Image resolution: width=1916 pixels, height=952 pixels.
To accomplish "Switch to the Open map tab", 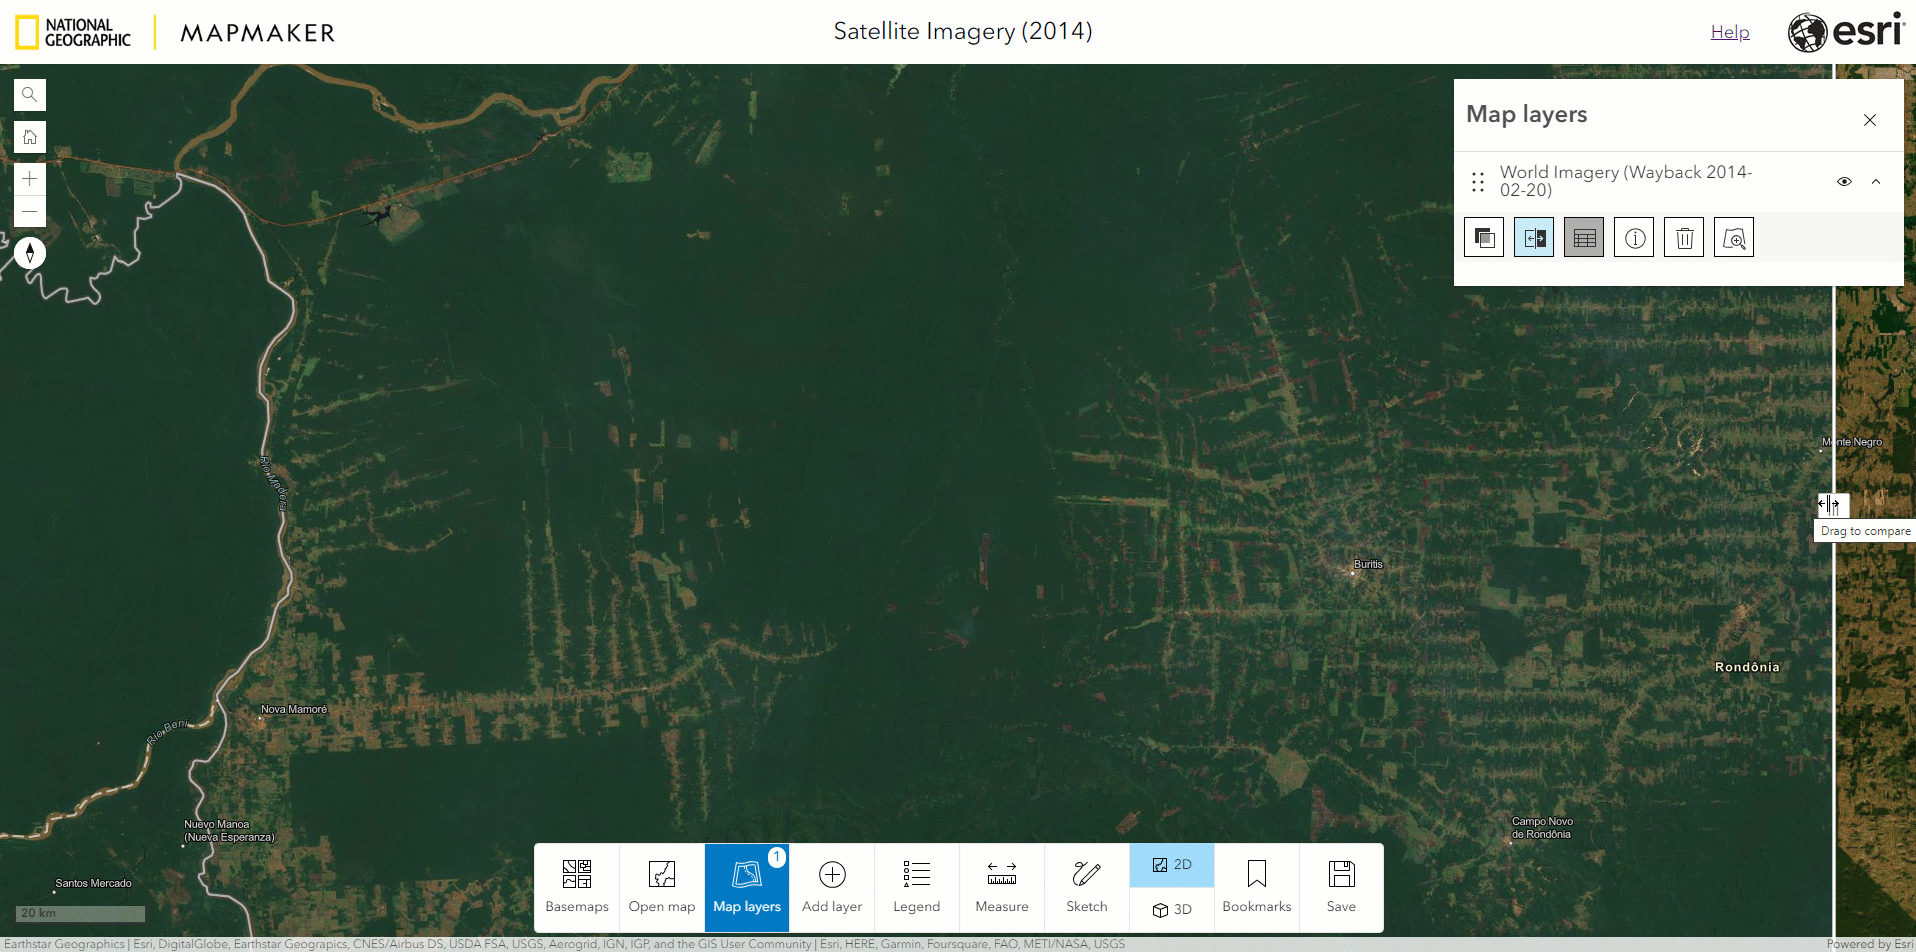I will 661,886.
